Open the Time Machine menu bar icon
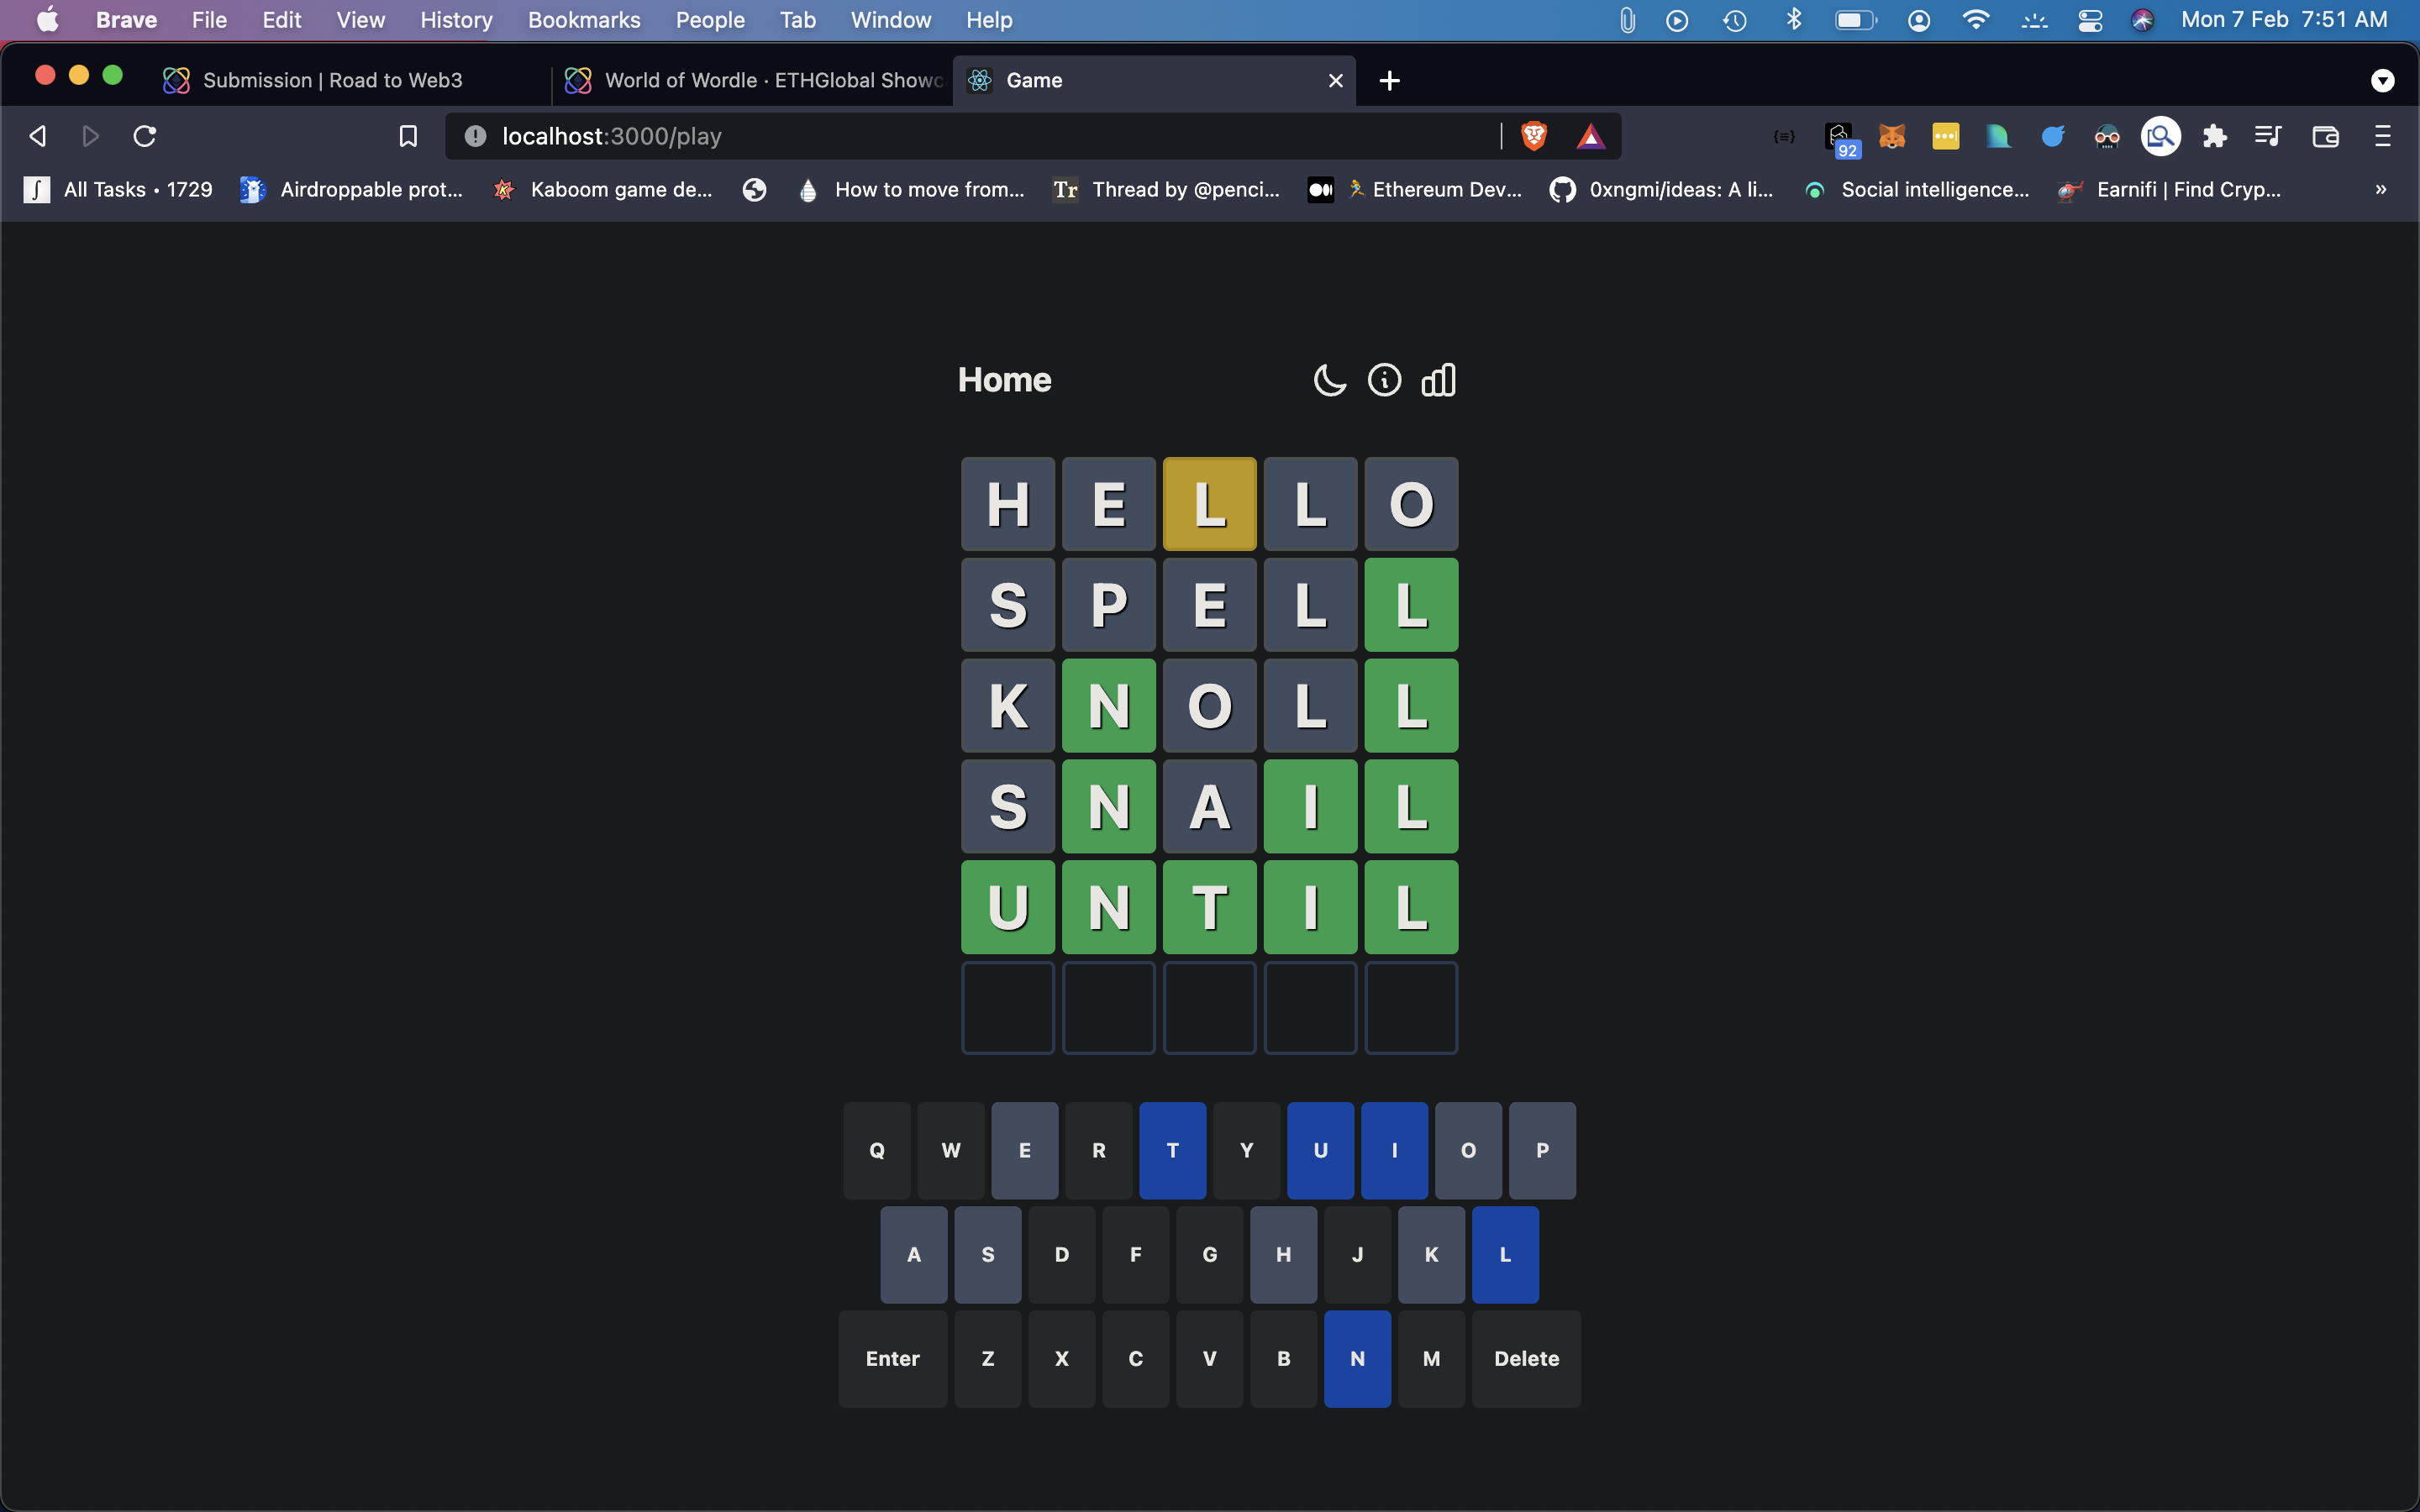Viewport: 2420px width, 1512px height. (1735, 20)
